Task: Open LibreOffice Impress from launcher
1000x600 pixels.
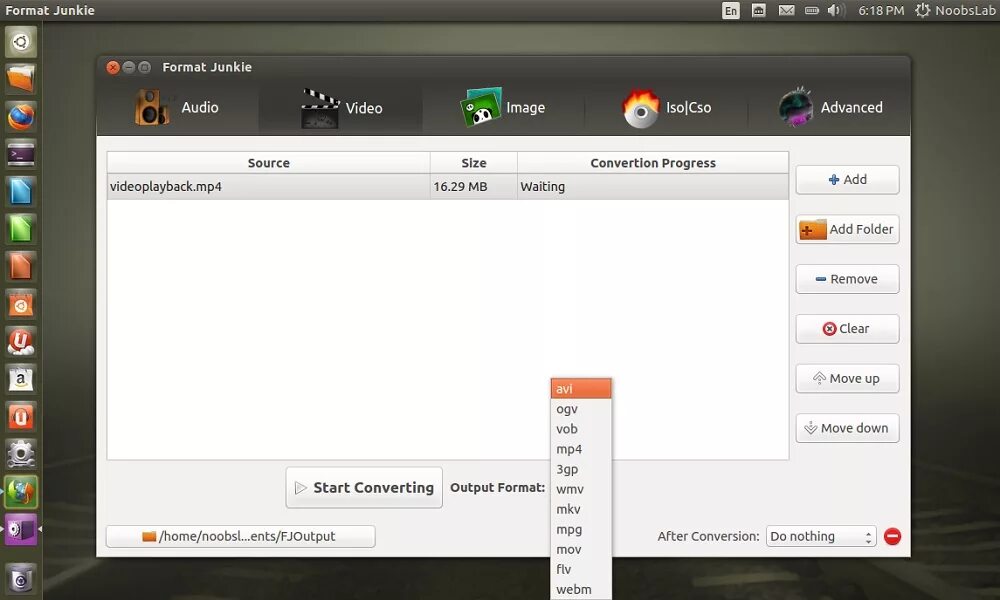Action: click(x=21, y=267)
